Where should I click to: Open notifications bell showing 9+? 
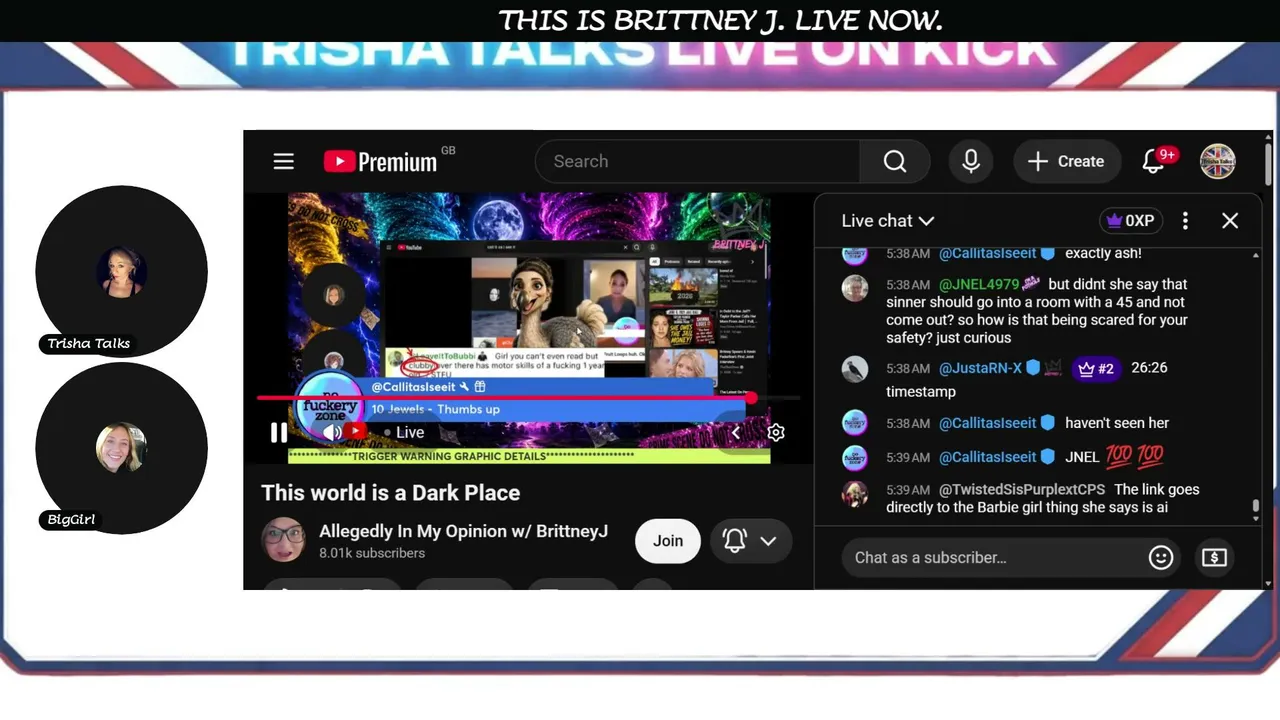[1155, 161]
